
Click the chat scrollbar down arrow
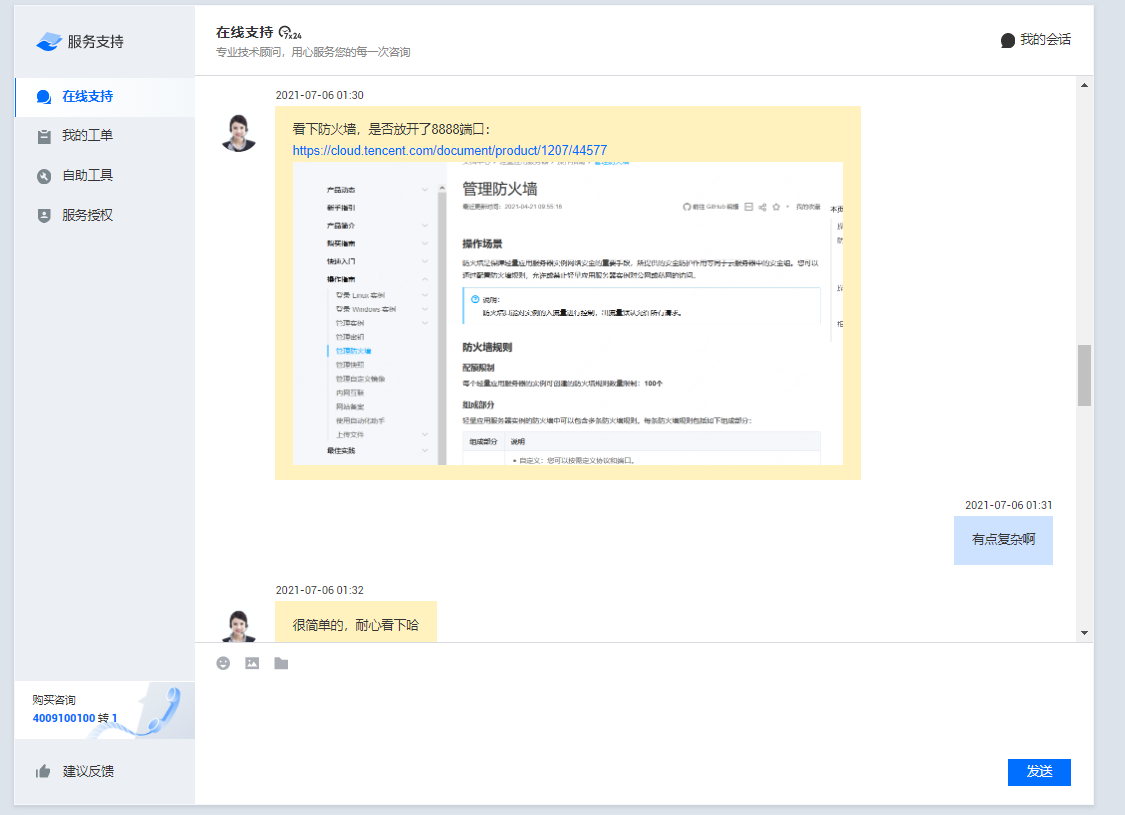pyautogui.click(x=1084, y=633)
